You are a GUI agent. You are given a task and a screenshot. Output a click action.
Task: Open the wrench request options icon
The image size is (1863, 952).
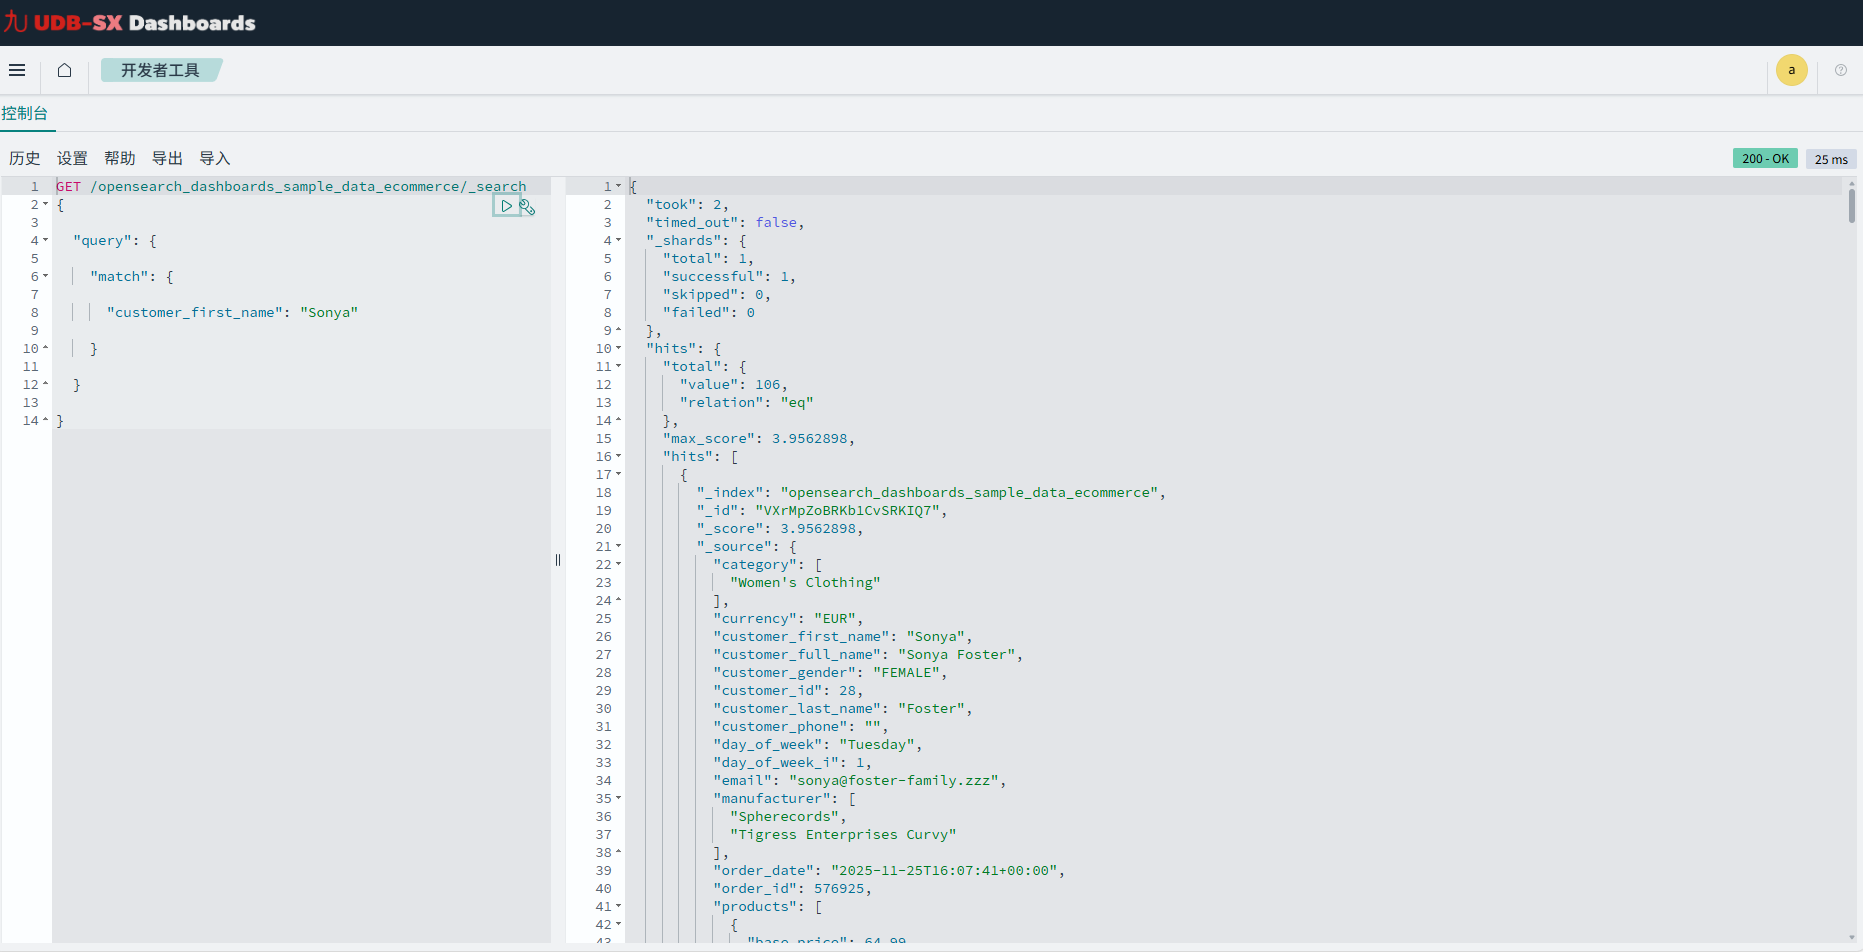pos(527,207)
